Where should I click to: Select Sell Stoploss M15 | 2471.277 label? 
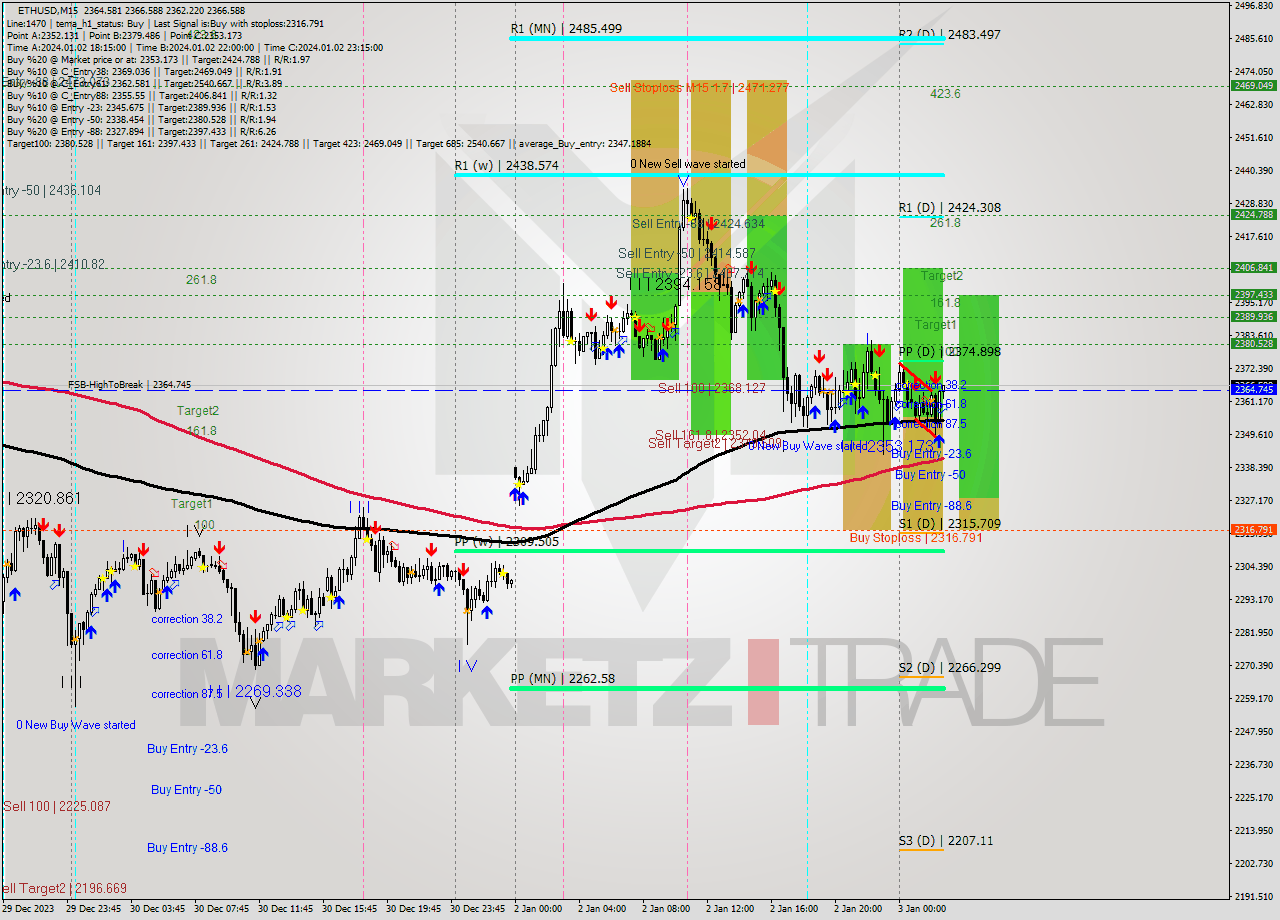(x=699, y=88)
